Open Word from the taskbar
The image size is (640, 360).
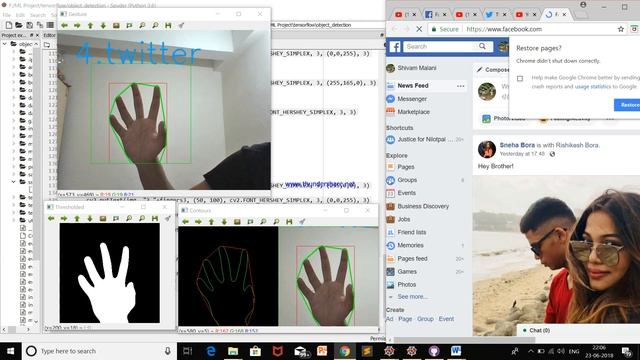tap(456, 351)
